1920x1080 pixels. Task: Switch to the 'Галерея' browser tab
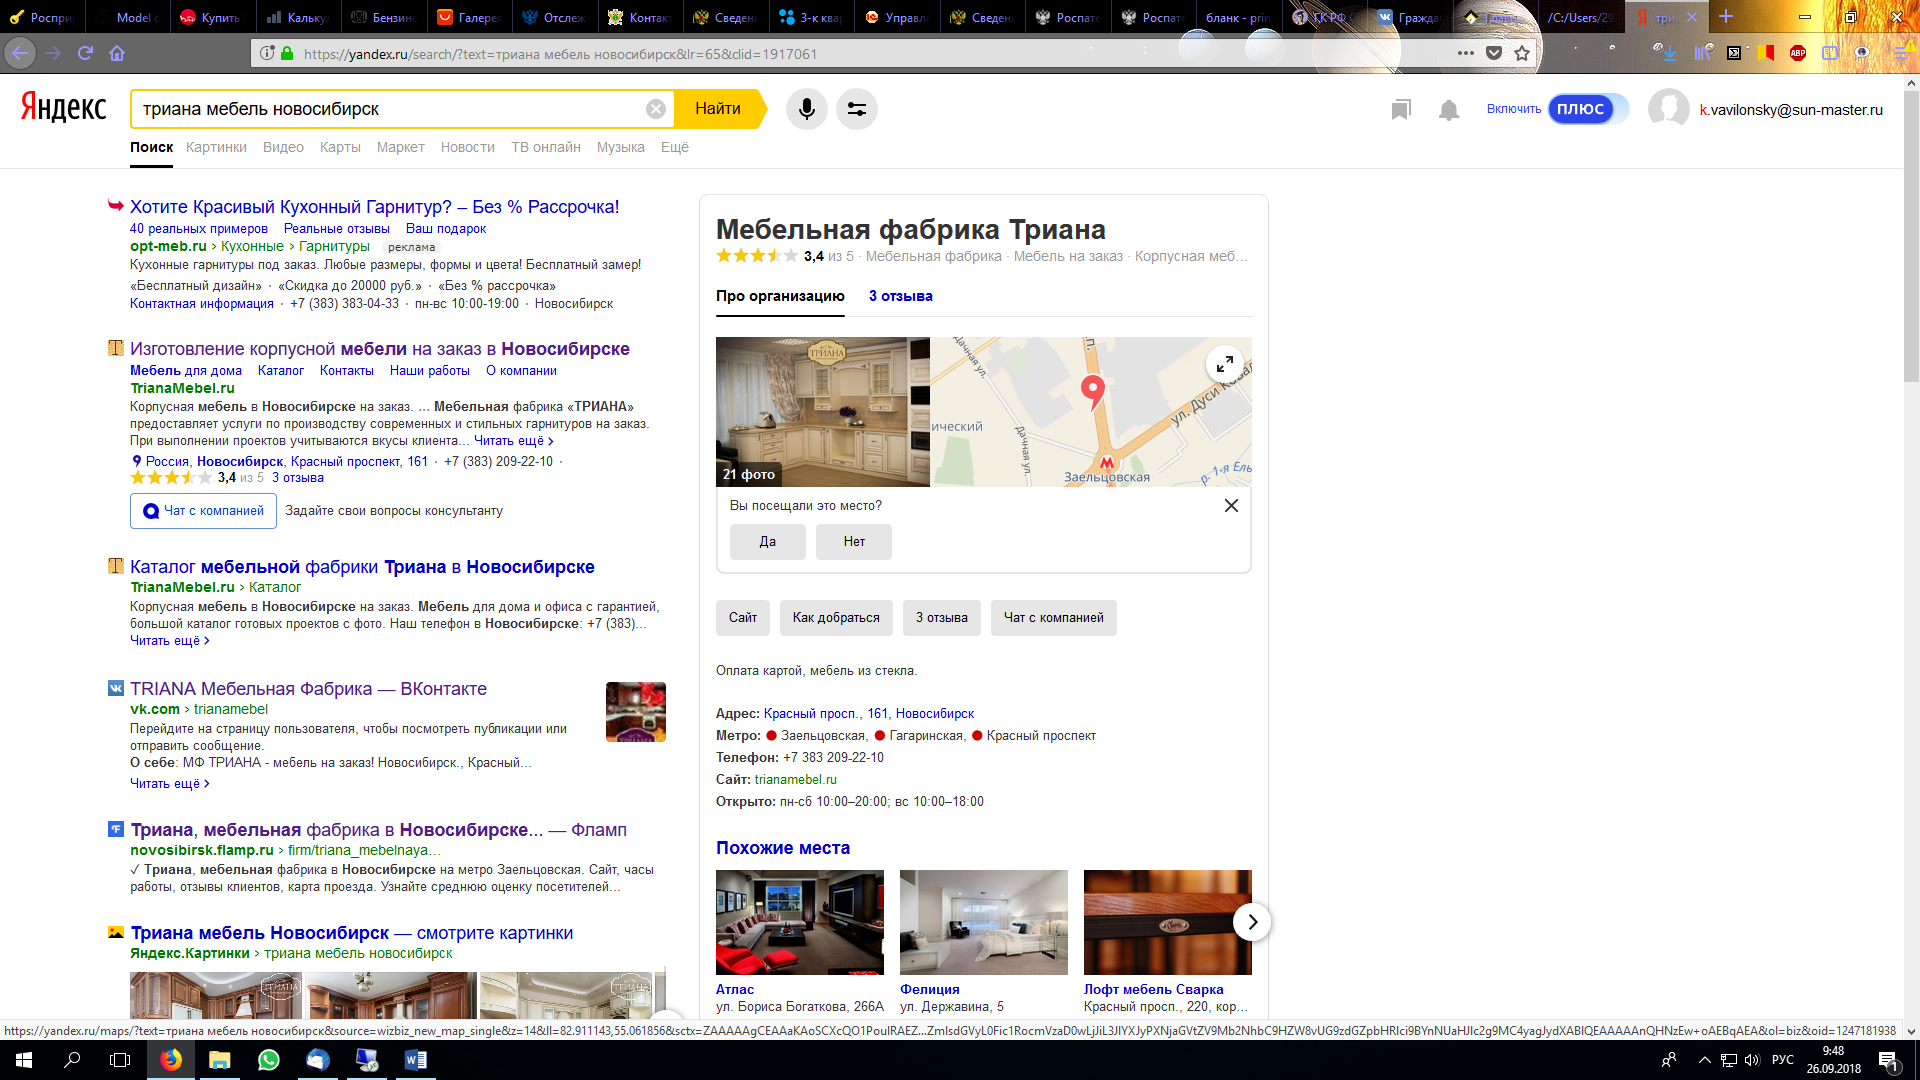471,17
